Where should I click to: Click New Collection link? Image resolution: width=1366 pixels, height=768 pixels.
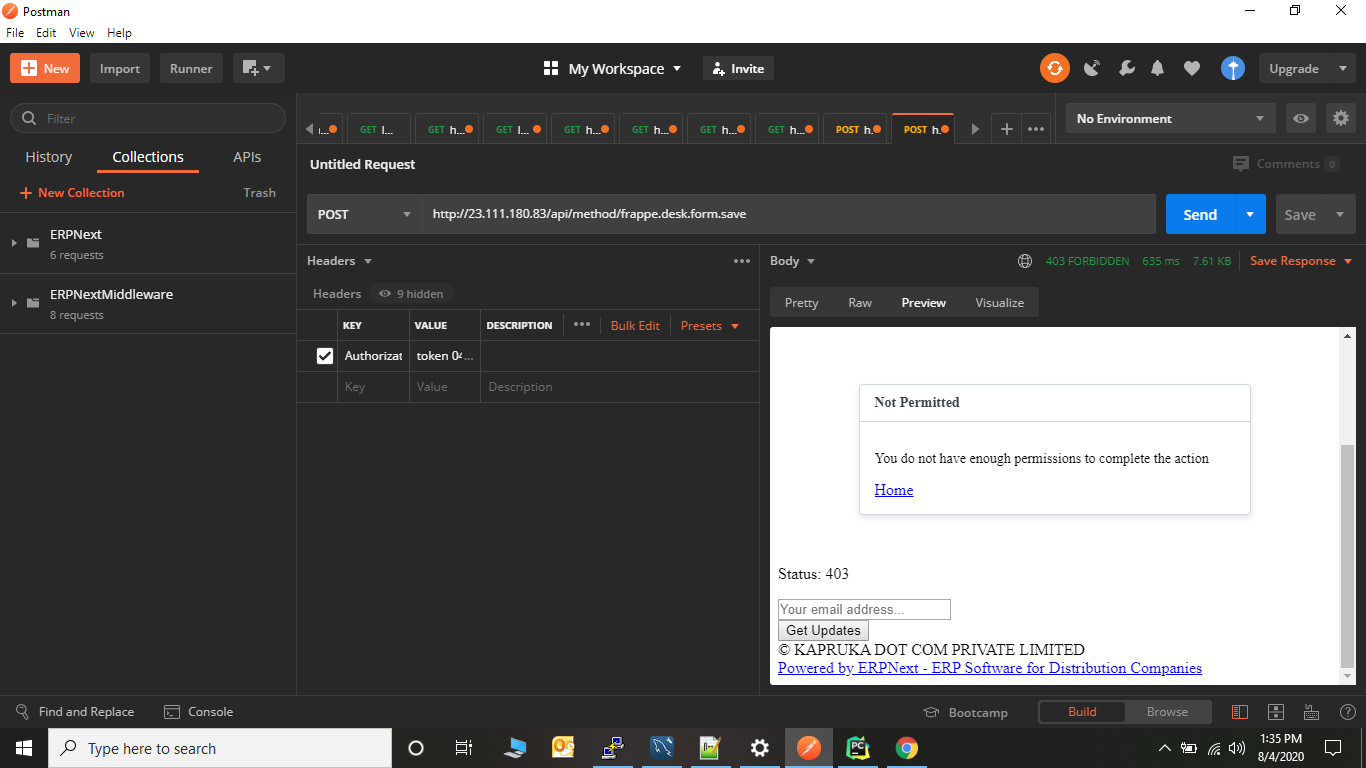coord(72,193)
